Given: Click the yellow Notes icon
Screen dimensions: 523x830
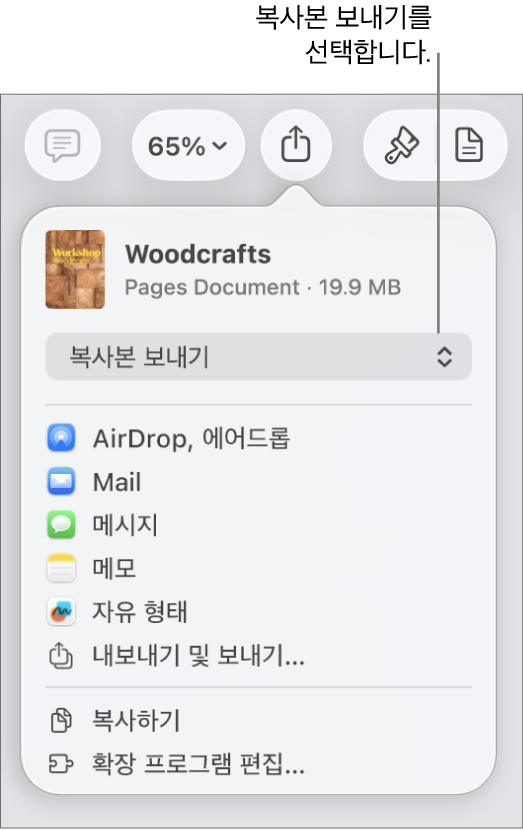Looking at the screenshot, I should coord(61,568).
